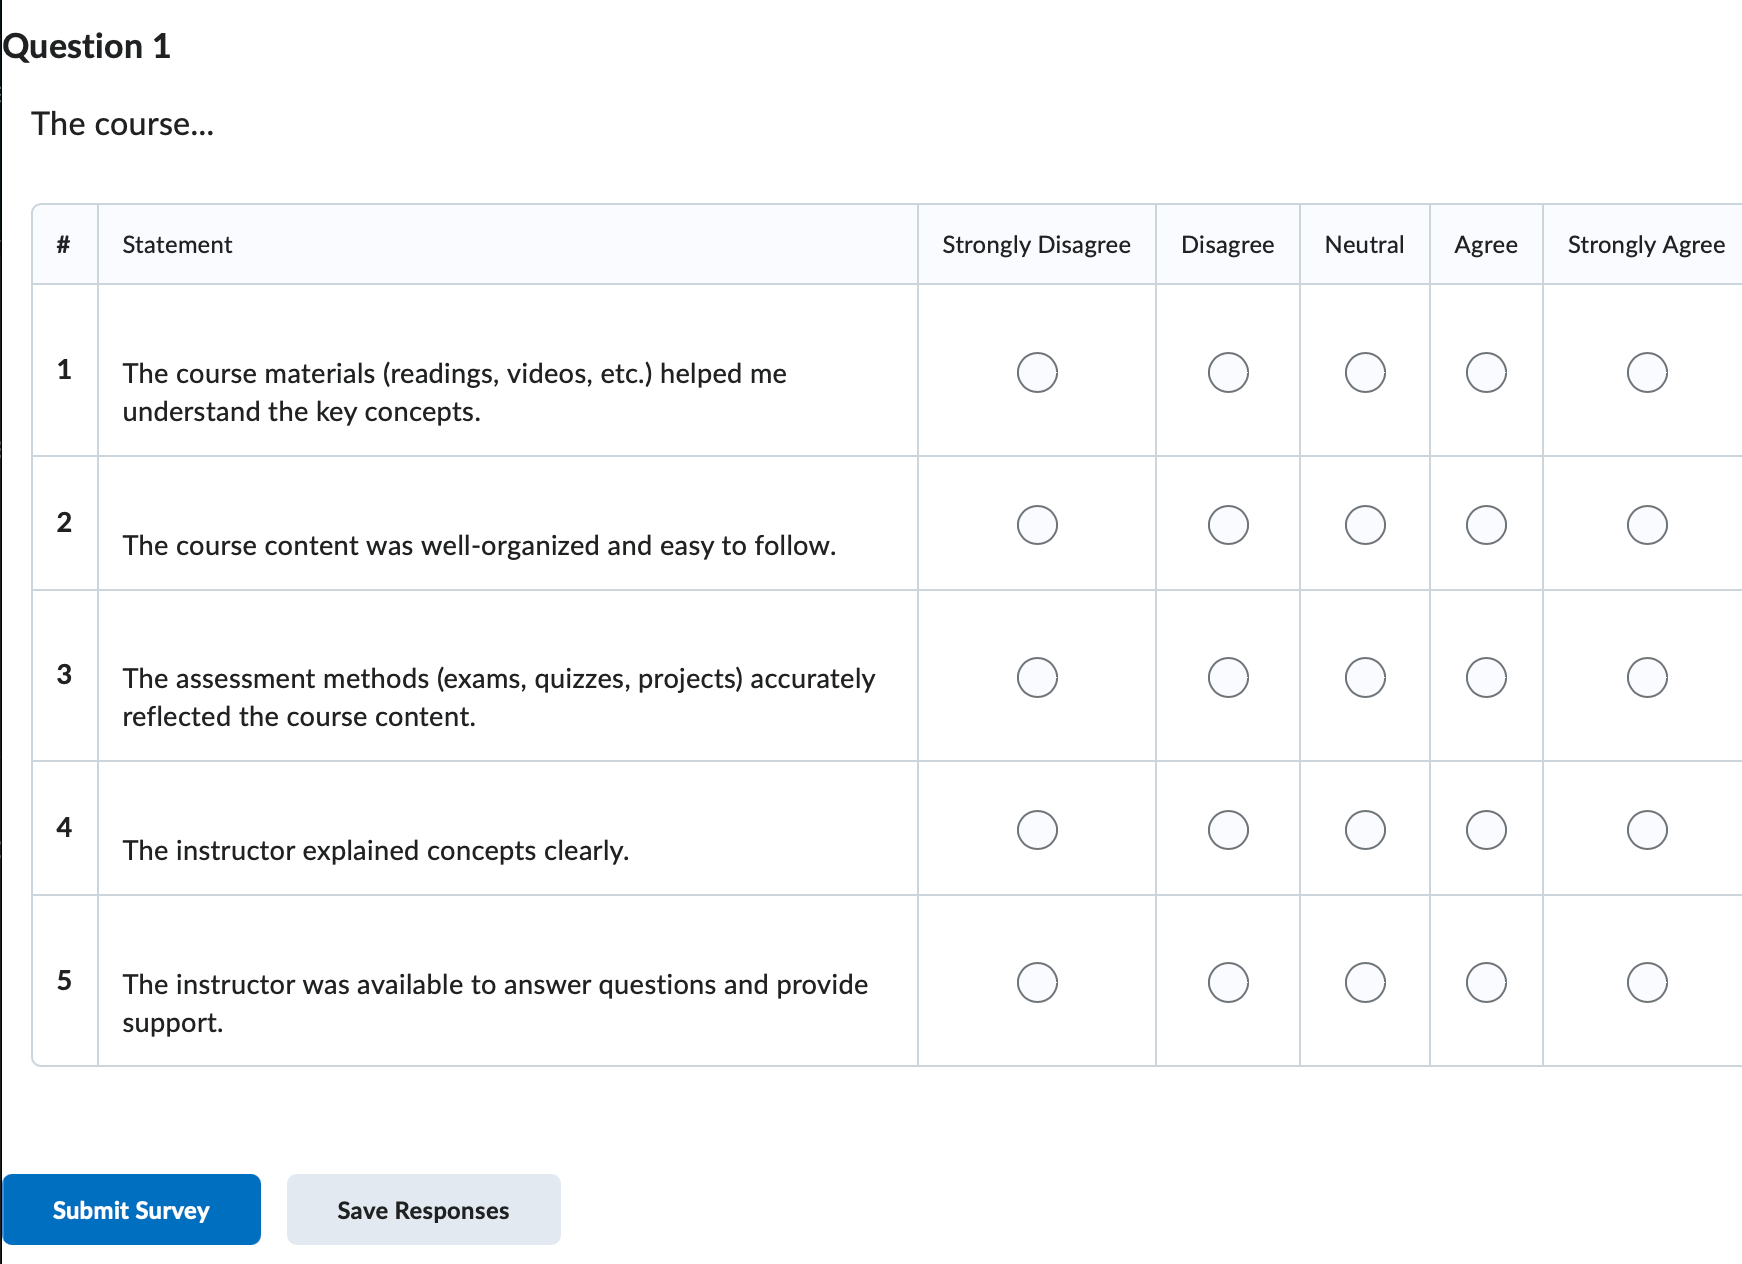The image size is (1742, 1264).
Task: Select Agree for statement 3
Action: [1486, 677]
